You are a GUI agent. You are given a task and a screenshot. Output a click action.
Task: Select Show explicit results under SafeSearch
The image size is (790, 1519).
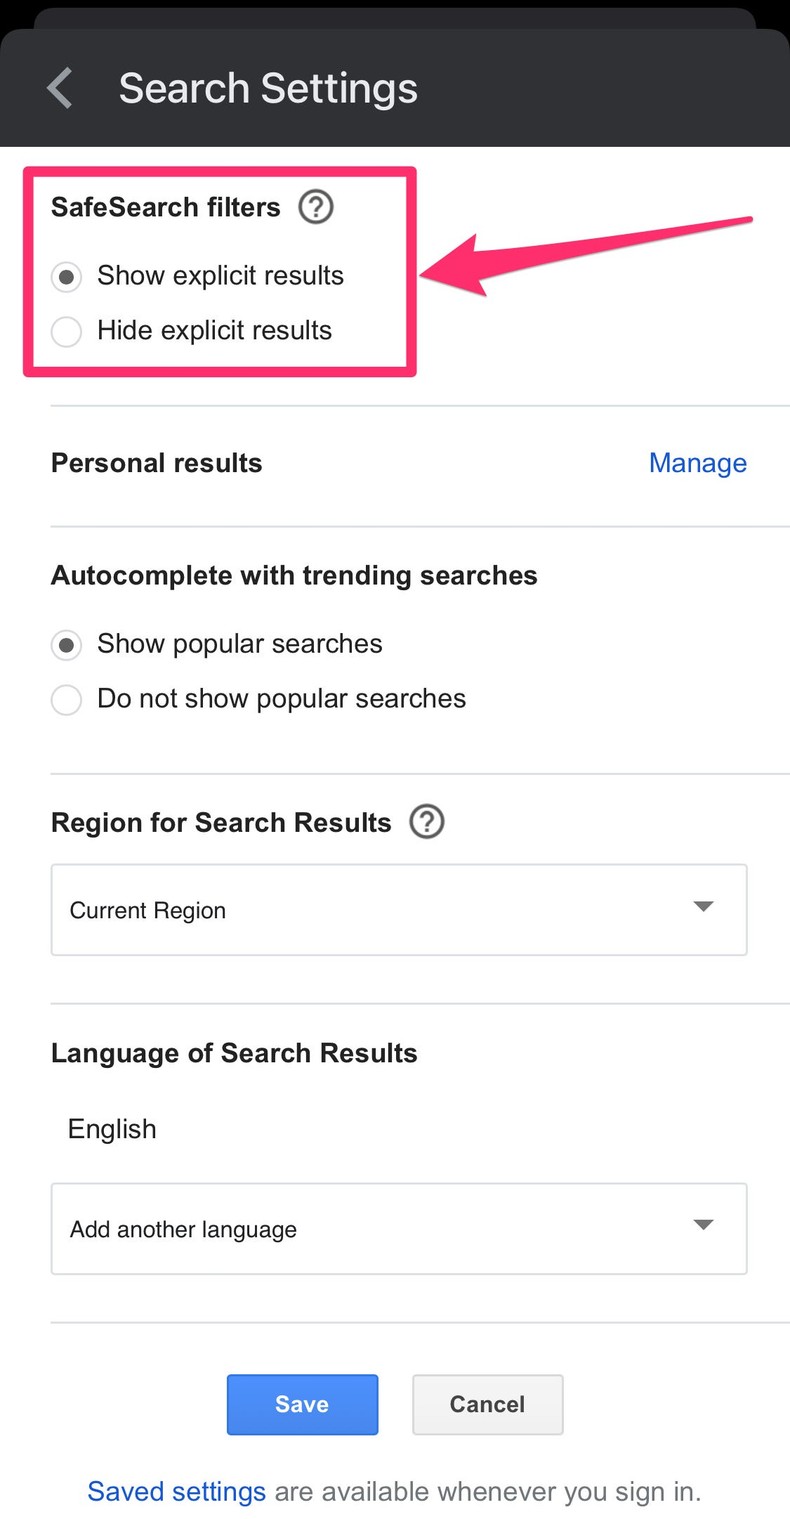66,276
